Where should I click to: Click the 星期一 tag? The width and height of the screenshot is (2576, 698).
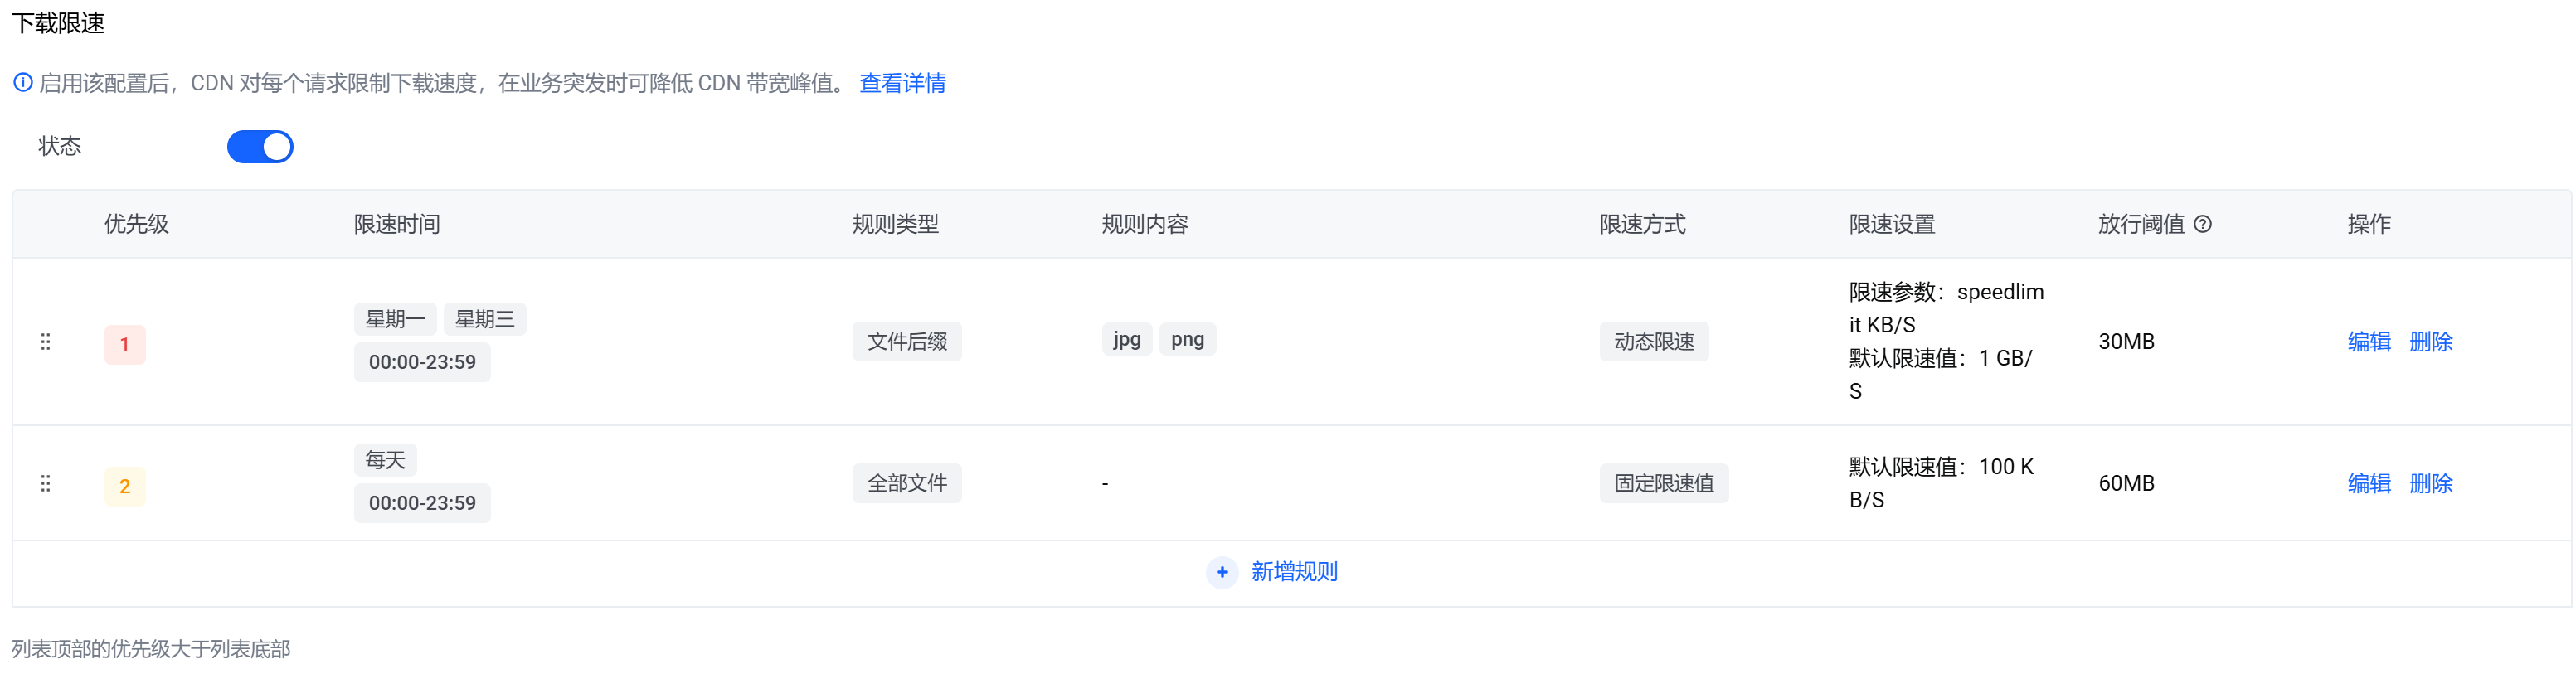click(395, 319)
